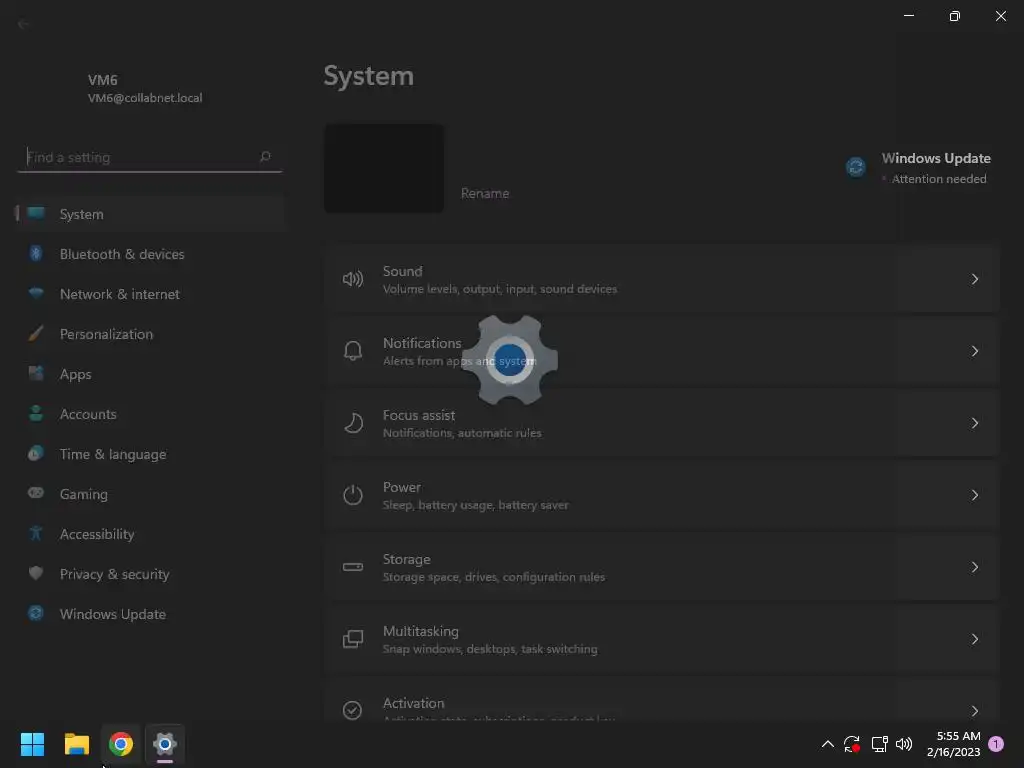Click the Windows Update sync icon at top
Viewport: 1024px width, 768px height.
[x=856, y=167]
